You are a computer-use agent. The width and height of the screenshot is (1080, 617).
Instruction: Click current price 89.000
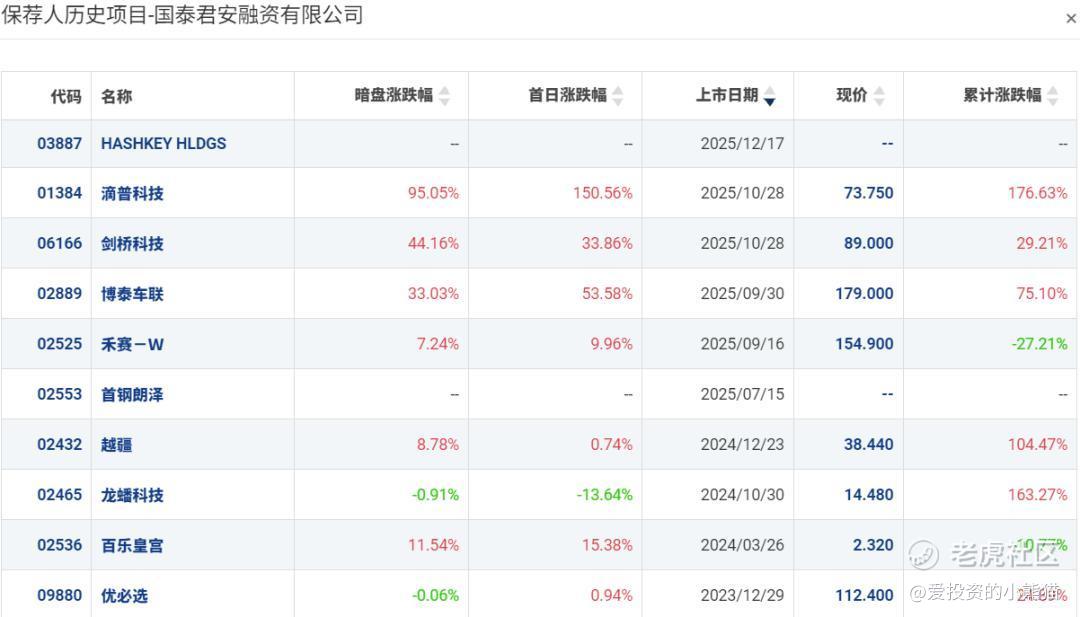coord(869,243)
